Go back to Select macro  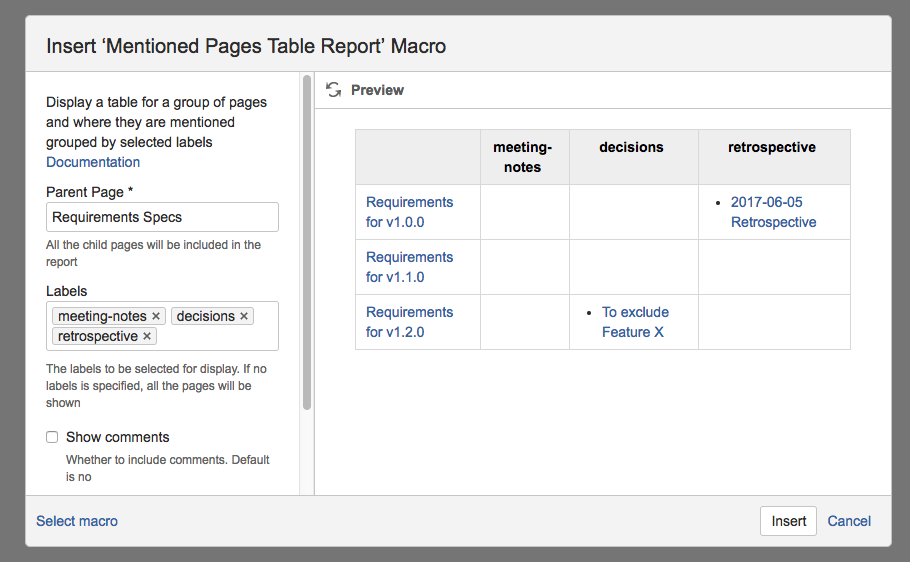click(77, 521)
